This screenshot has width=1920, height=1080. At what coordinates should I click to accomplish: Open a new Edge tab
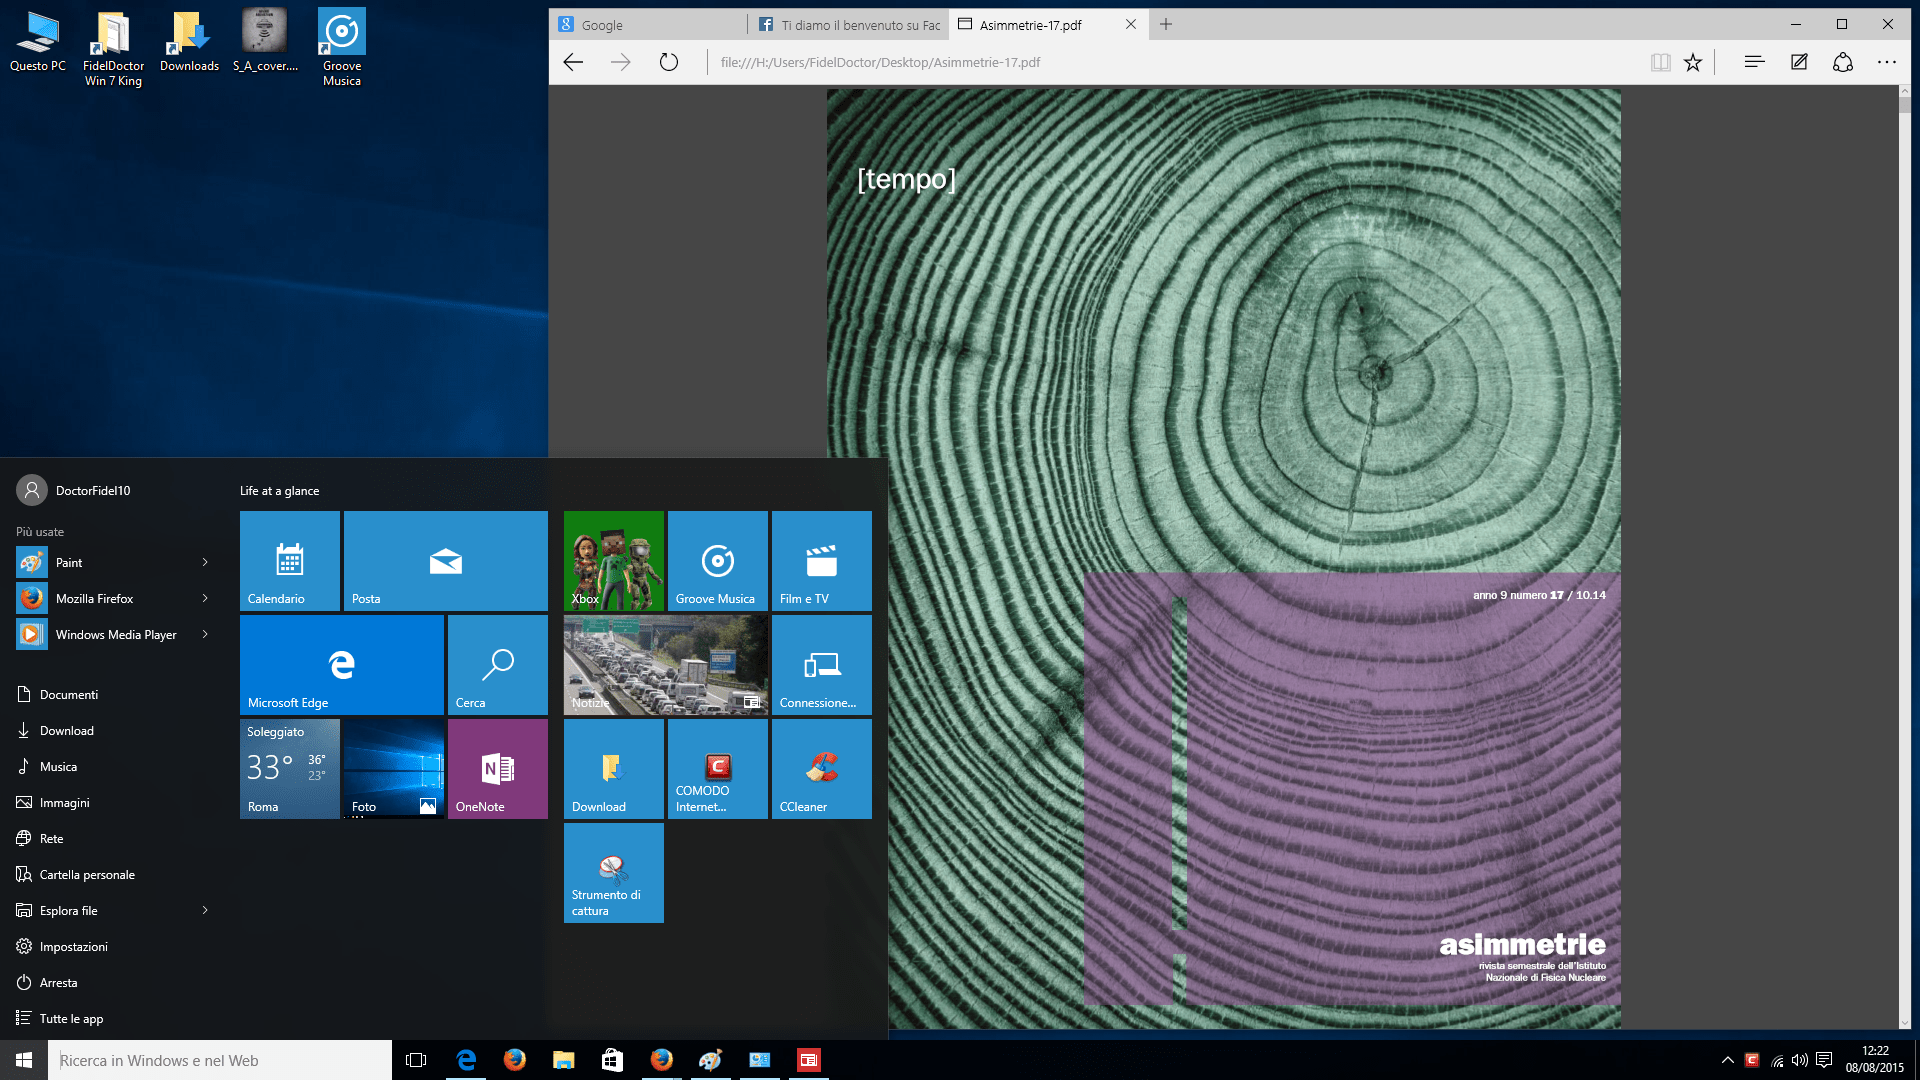[1166, 24]
